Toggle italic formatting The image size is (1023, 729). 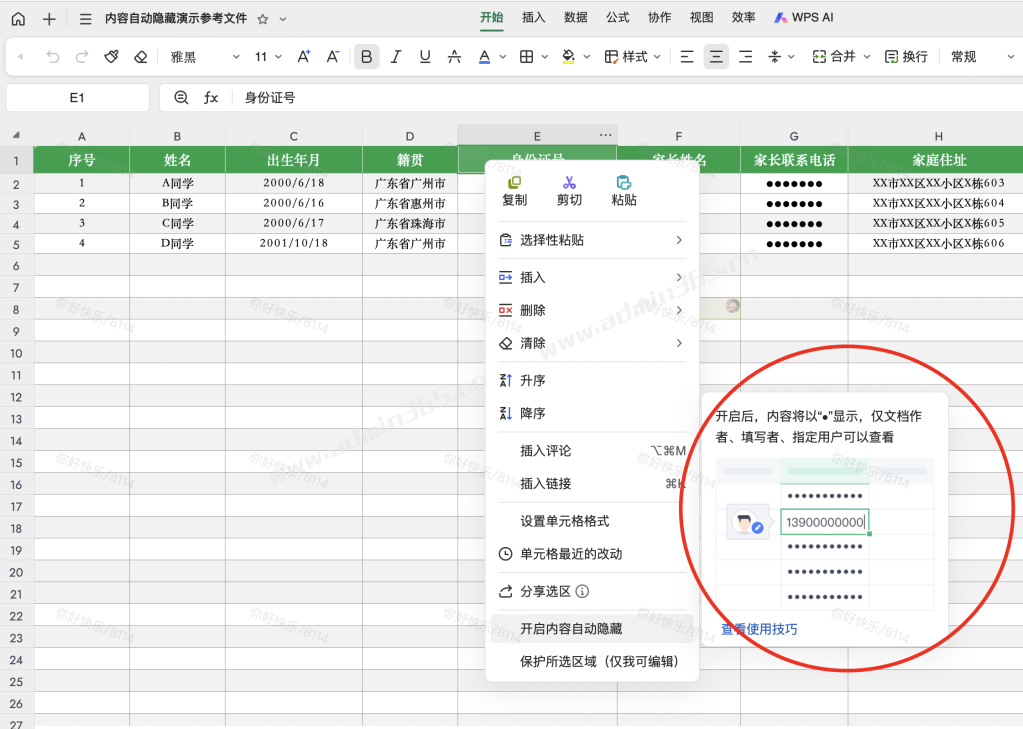(x=396, y=57)
